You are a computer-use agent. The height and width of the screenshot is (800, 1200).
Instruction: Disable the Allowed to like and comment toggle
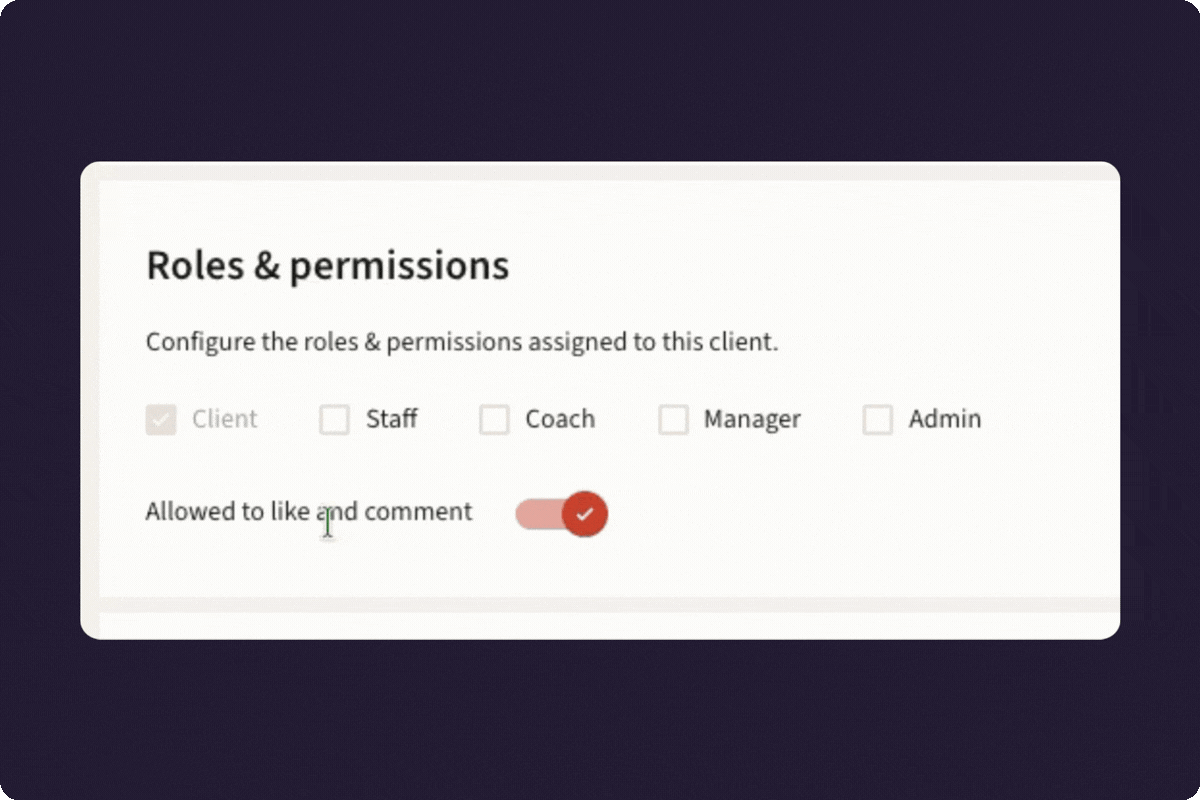[560, 513]
